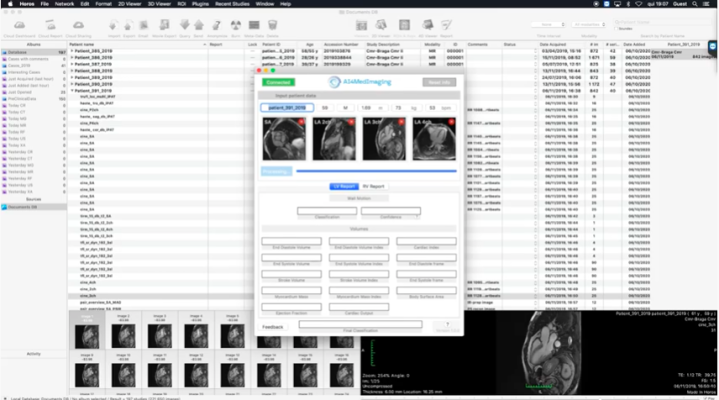This screenshot has height=400, width=719.
Task: Click the patient name input field
Action: tap(287, 107)
